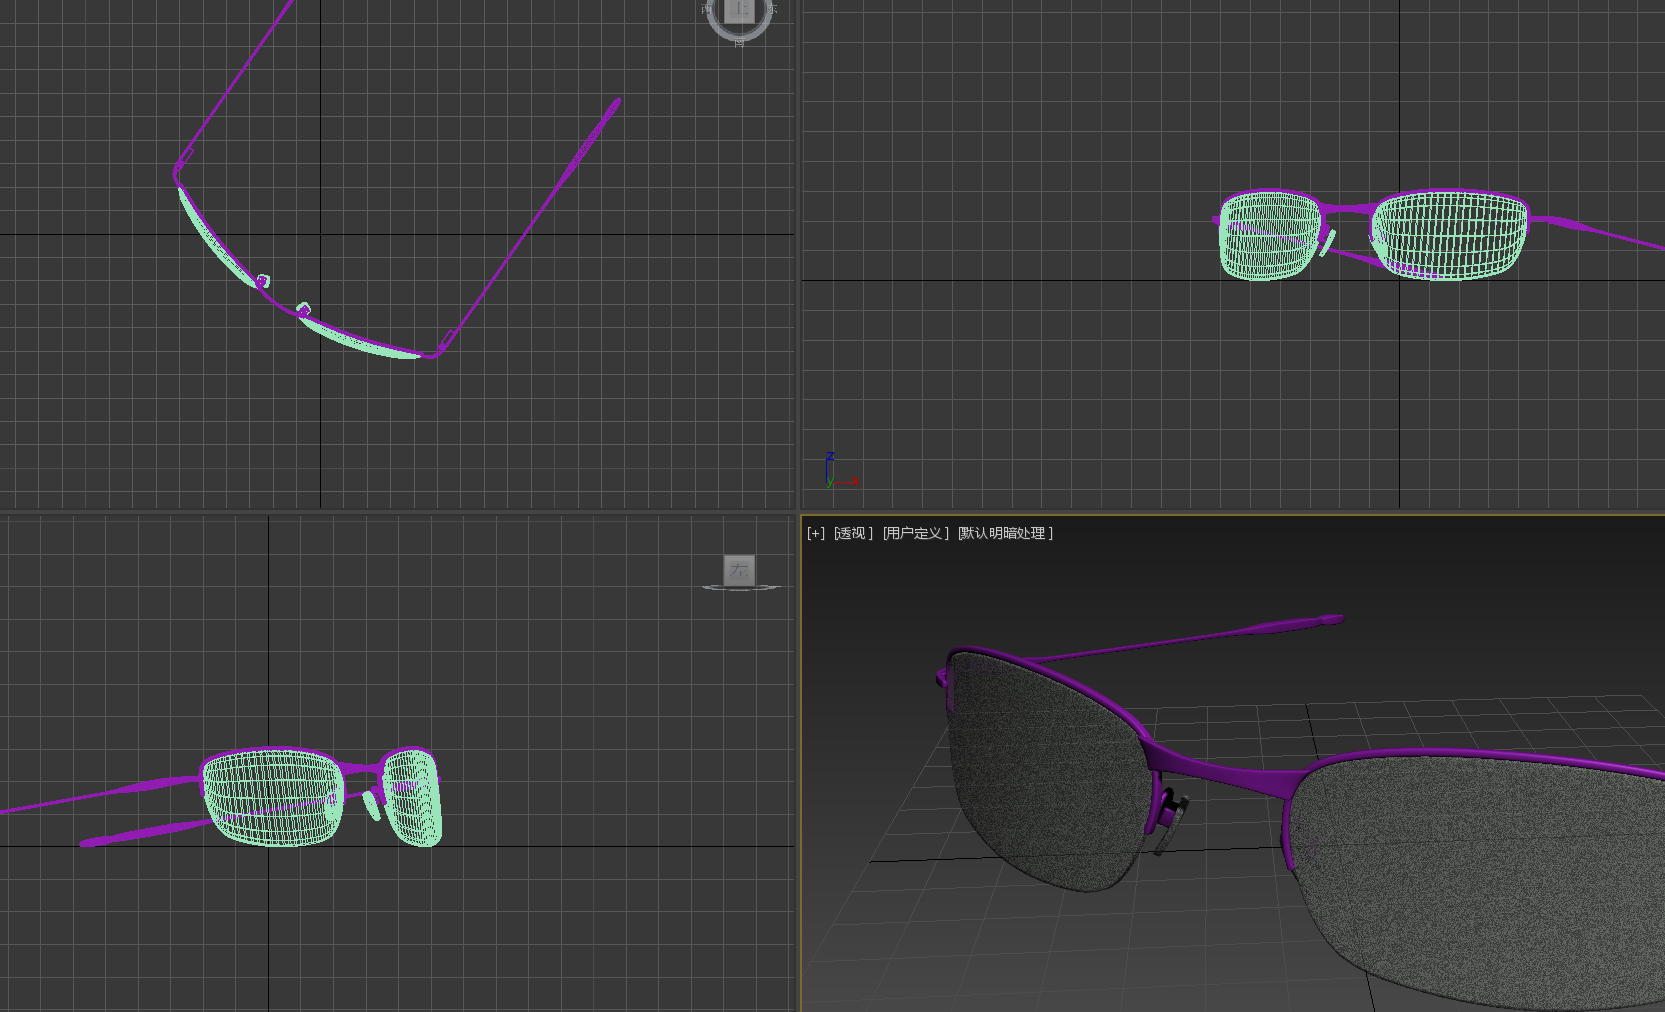1665x1012 pixels.
Task: Select the large lens in left viewport
Action: 272,798
